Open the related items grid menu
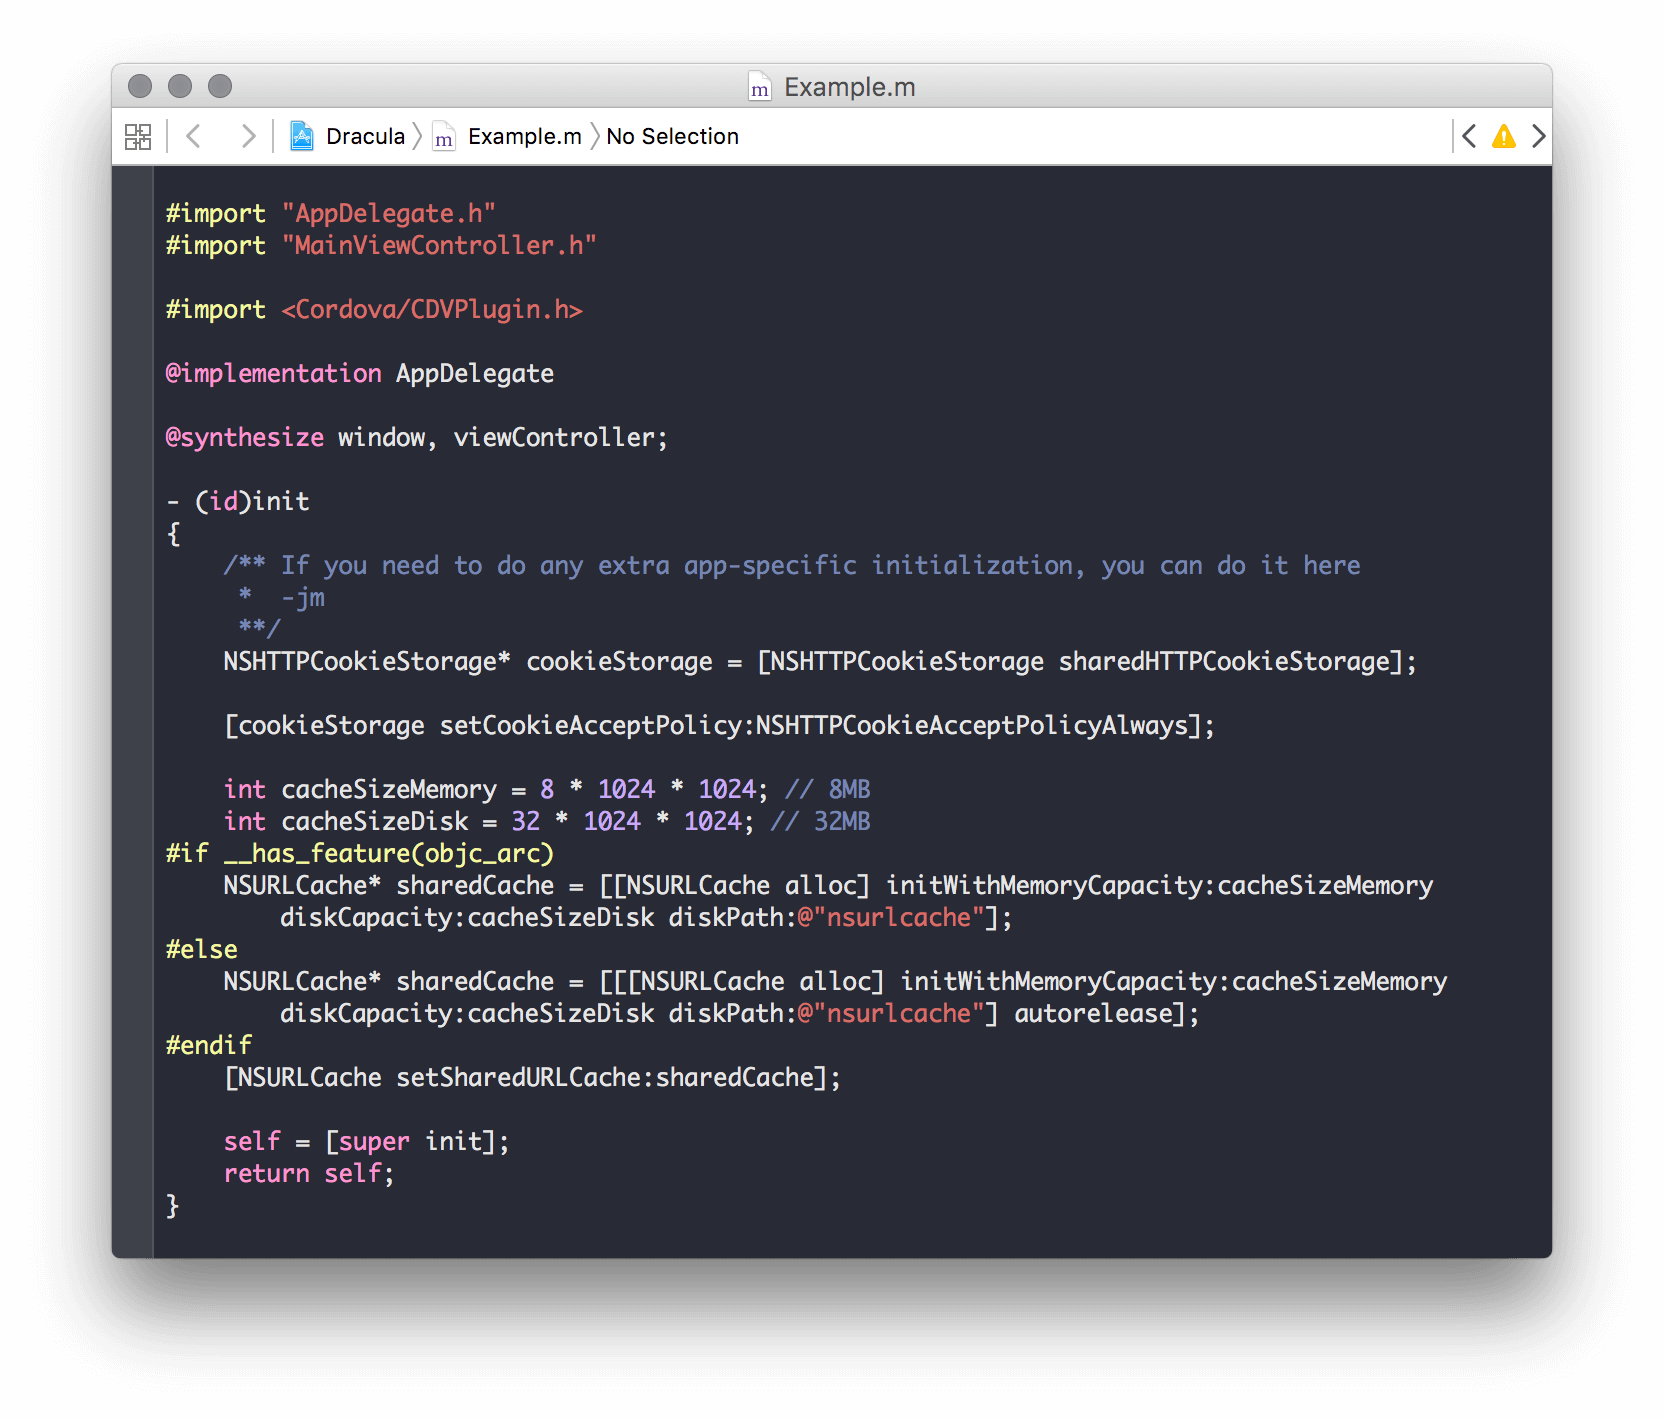 coord(138,137)
